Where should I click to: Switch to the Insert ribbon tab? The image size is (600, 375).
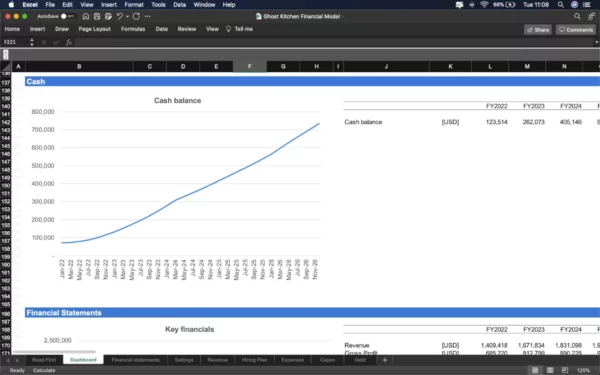coord(38,29)
